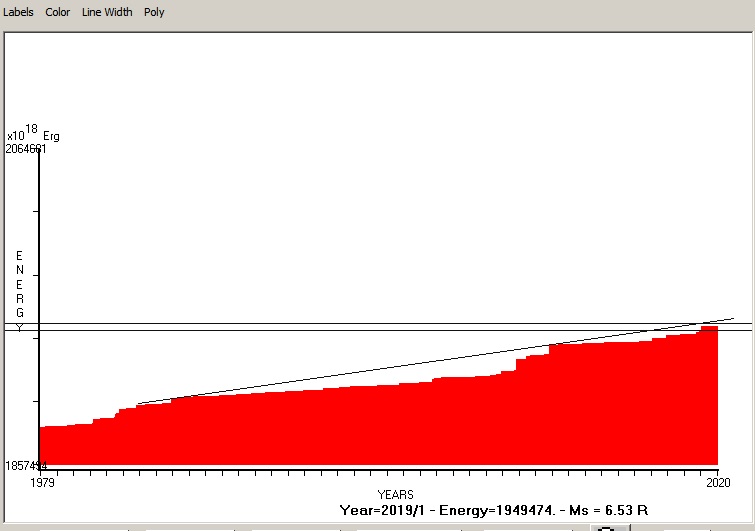Open the Line Width menu
Viewport: 755px width, 531px height.
107,12
